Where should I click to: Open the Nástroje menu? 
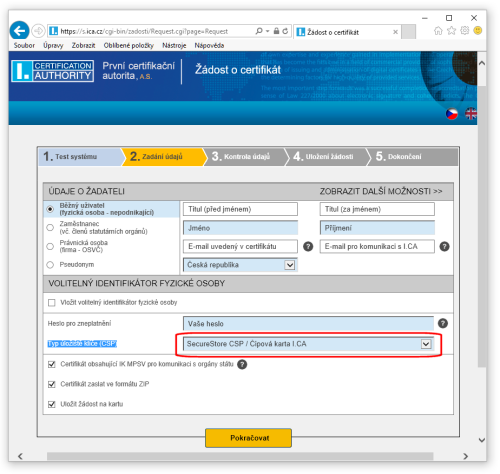(x=174, y=45)
